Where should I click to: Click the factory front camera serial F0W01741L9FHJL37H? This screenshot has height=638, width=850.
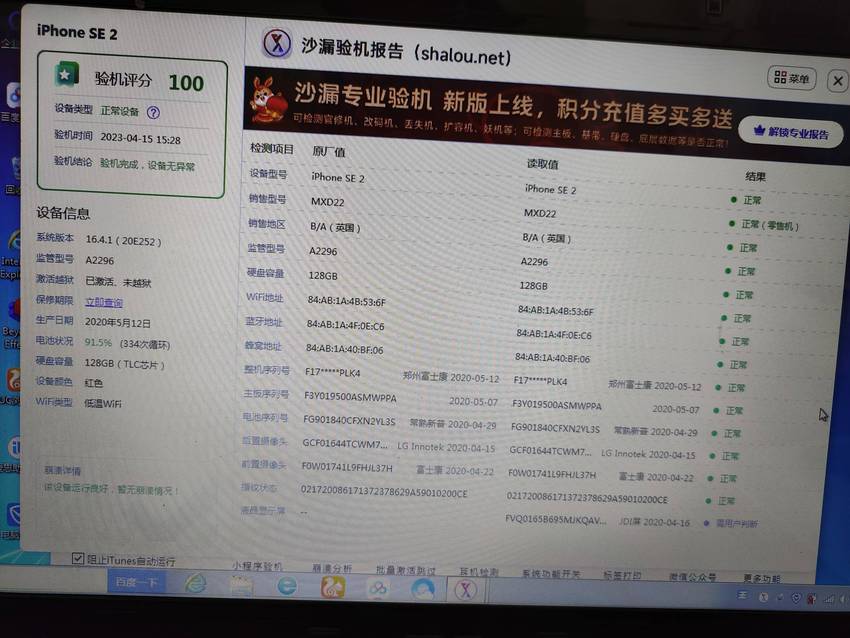347,467
